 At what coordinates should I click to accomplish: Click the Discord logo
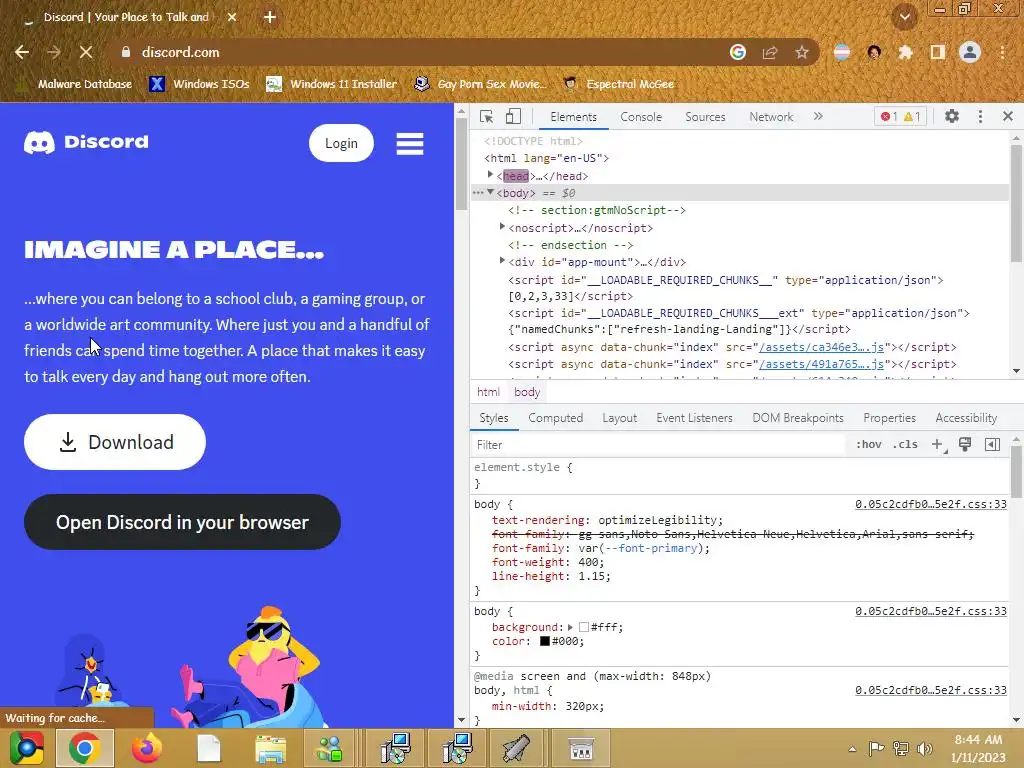[86, 142]
